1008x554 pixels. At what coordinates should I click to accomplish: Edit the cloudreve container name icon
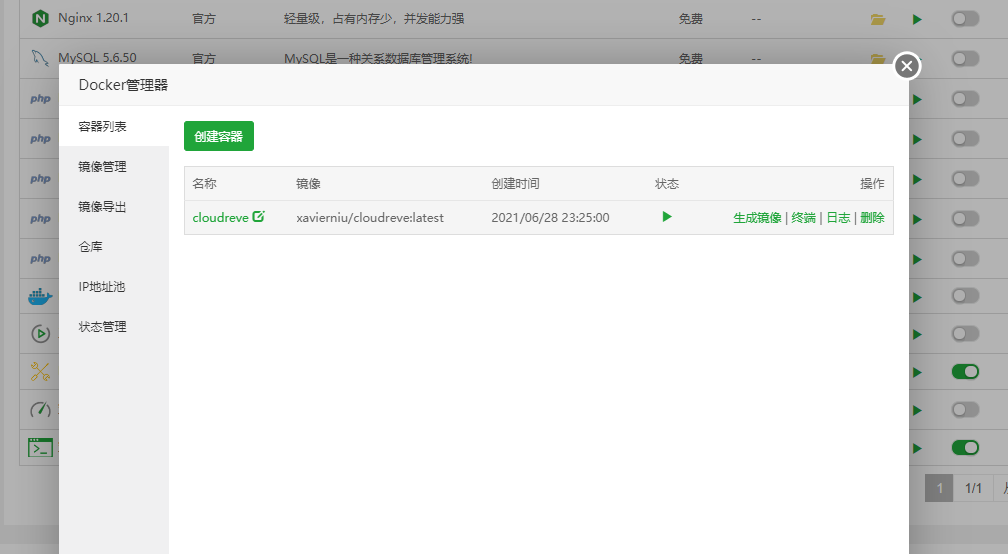[258, 217]
